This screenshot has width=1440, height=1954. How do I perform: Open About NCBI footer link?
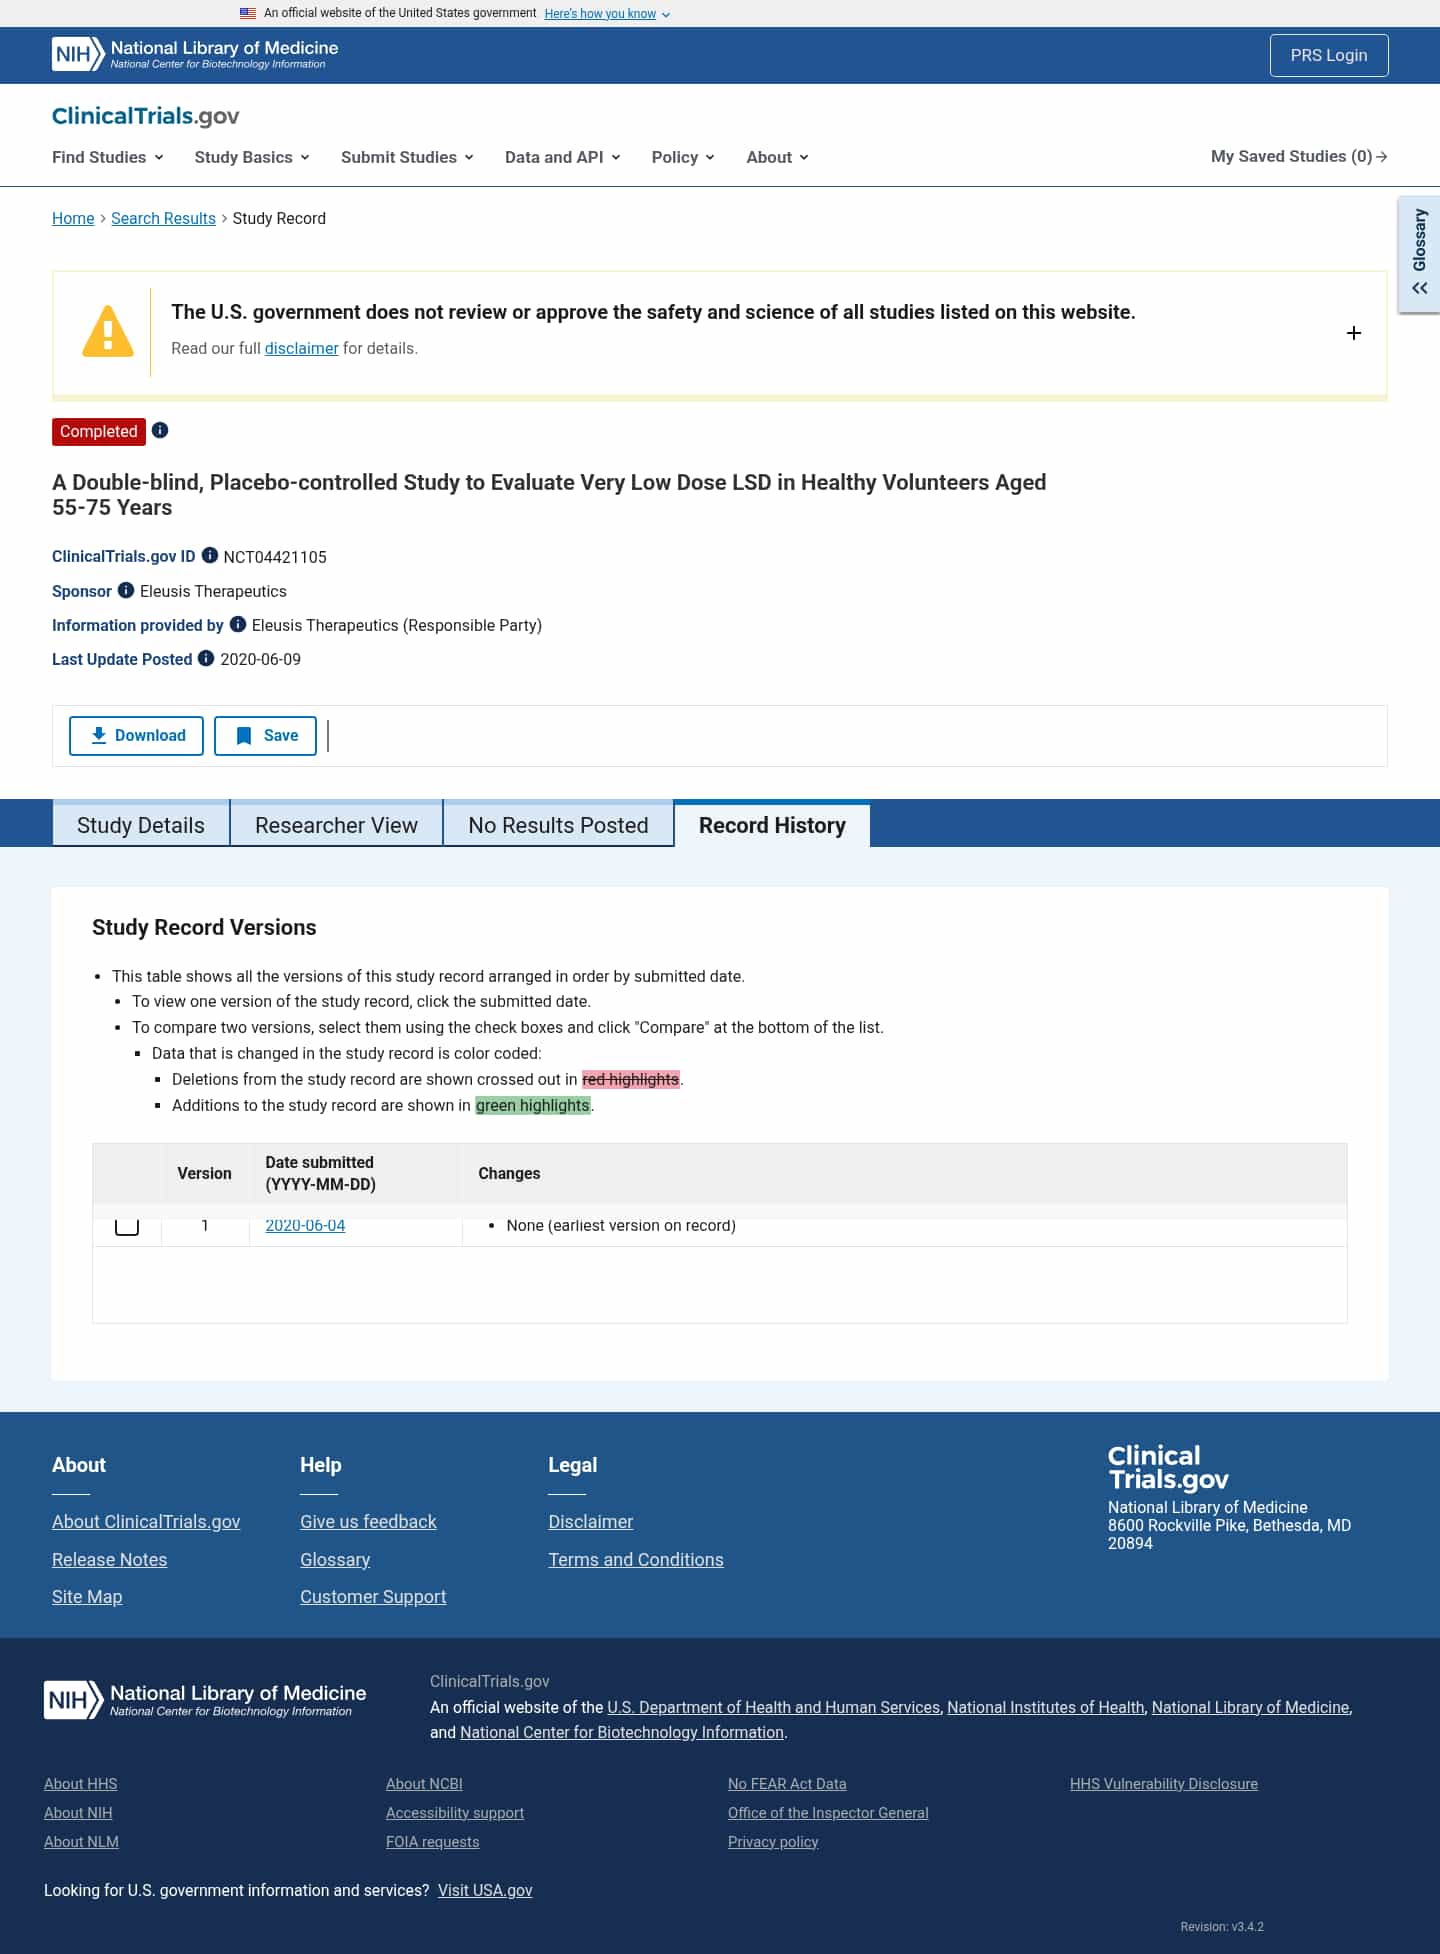[x=424, y=1783]
